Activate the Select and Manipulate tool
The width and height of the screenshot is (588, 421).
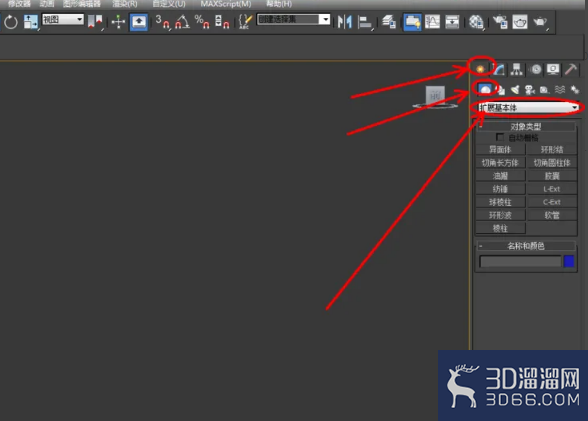pyautogui.click(x=118, y=22)
